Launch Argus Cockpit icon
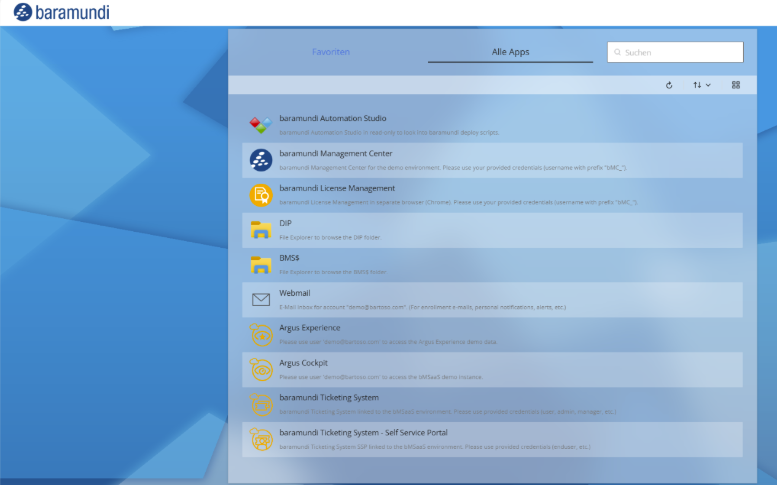This screenshot has height=485, width=777. pyautogui.click(x=261, y=370)
